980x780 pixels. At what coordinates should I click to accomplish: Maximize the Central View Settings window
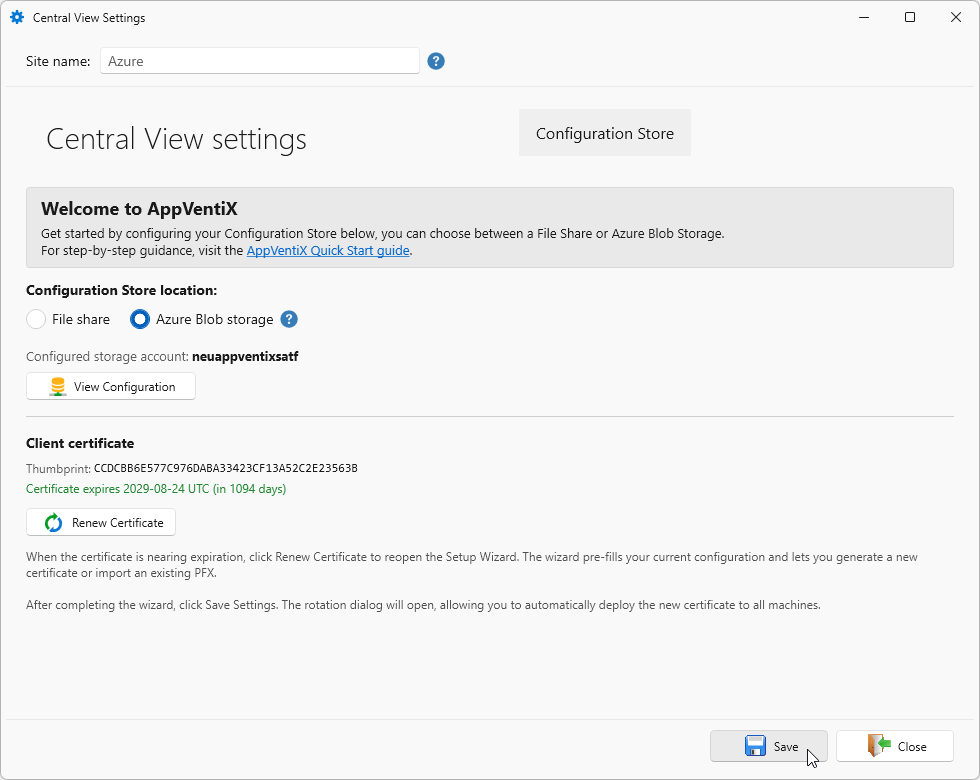click(x=910, y=18)
